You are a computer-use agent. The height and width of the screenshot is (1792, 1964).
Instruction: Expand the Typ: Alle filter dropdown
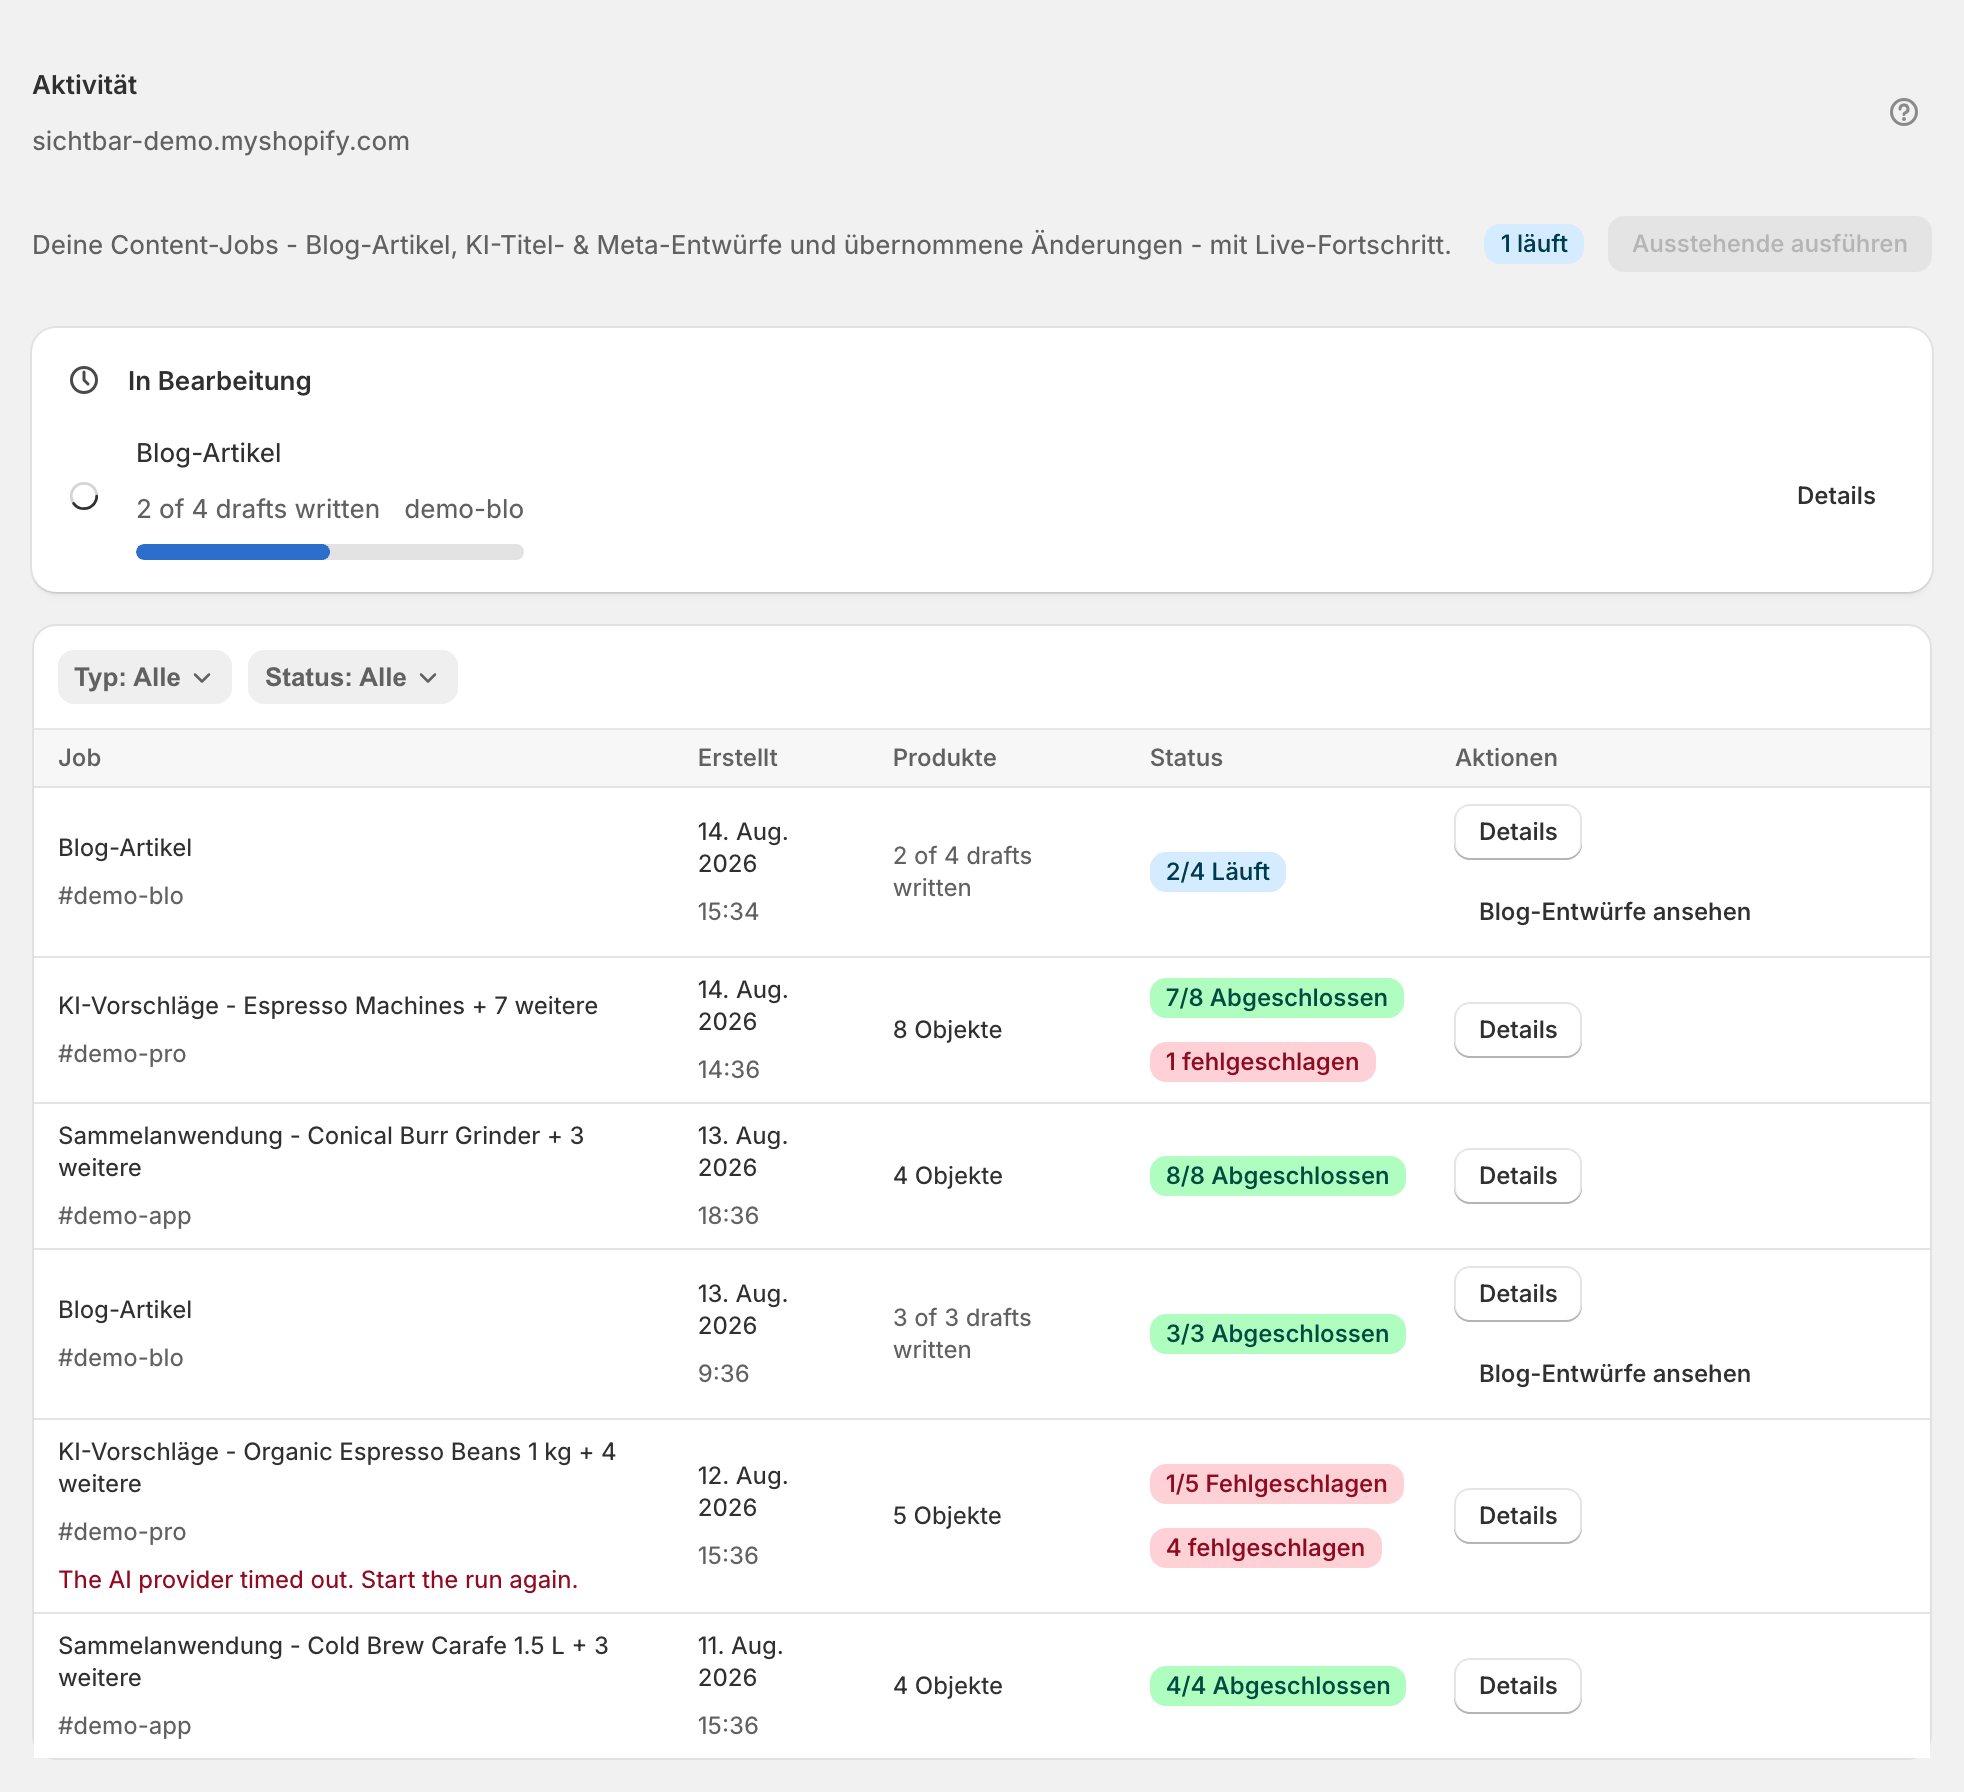pyautogui.click(x=144, y=677)
